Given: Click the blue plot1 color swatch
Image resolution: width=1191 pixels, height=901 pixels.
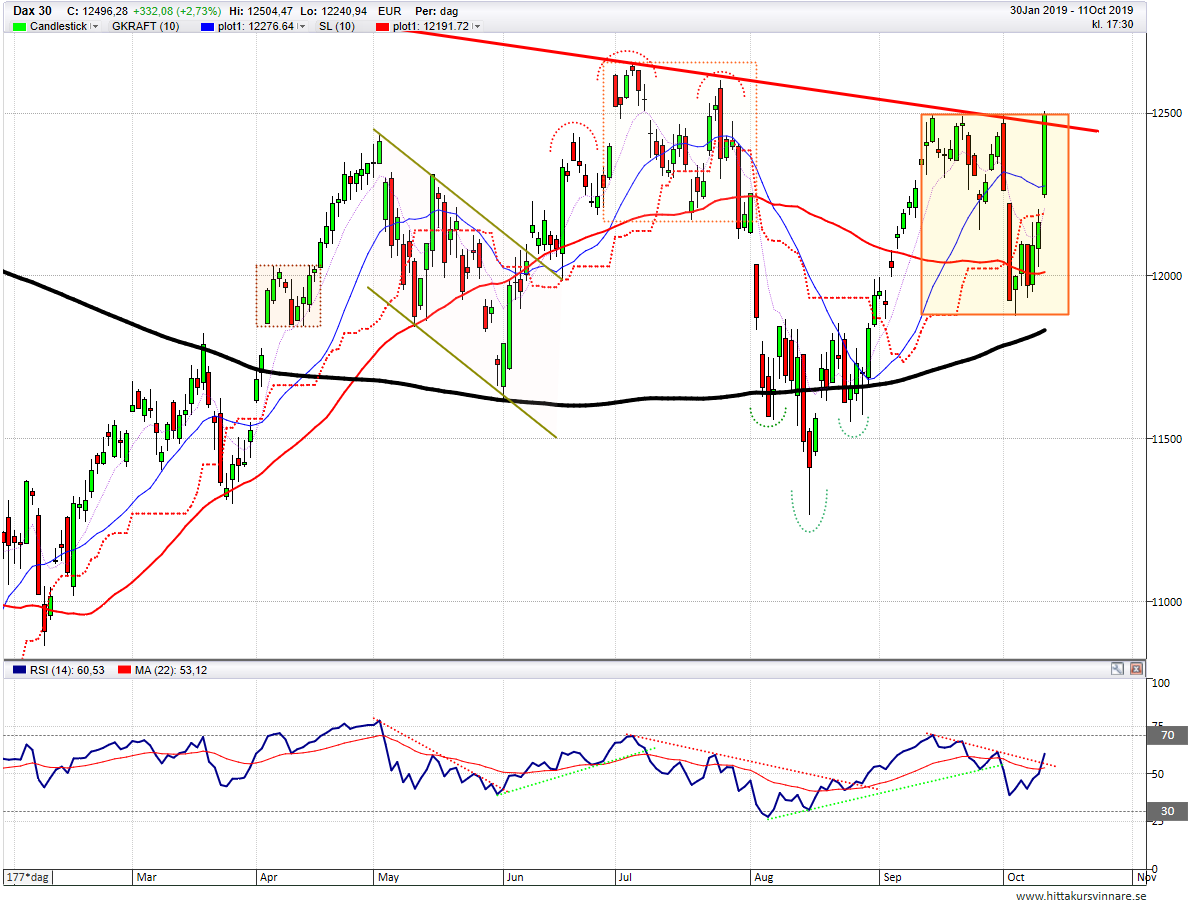Looking at the screenshot, I should coord(207,27).
